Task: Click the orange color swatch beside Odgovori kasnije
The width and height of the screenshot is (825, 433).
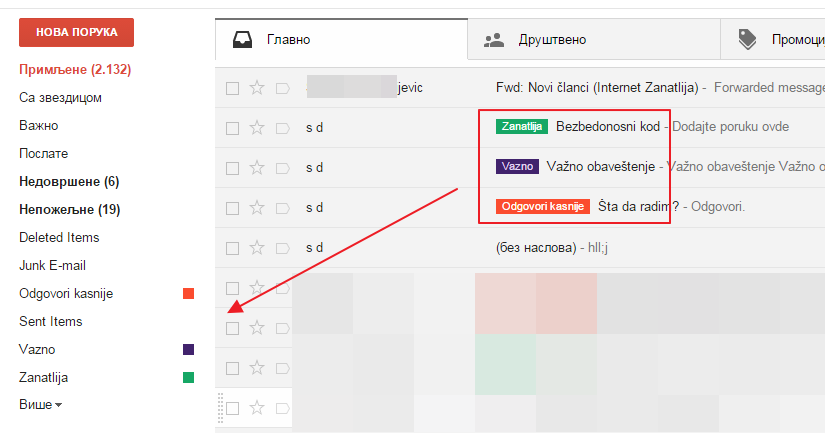Action: 188,294
